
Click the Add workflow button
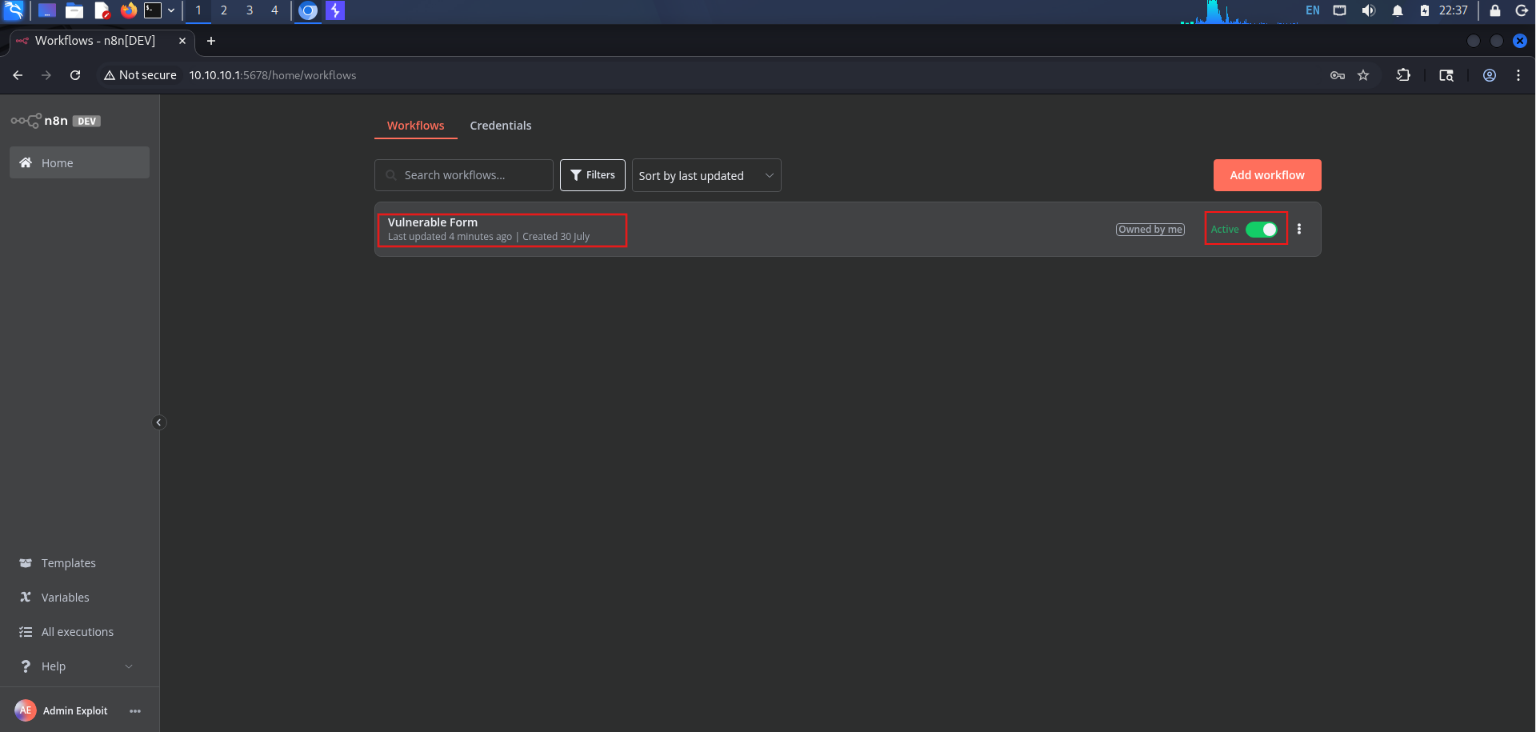[x=1267, y=175]
